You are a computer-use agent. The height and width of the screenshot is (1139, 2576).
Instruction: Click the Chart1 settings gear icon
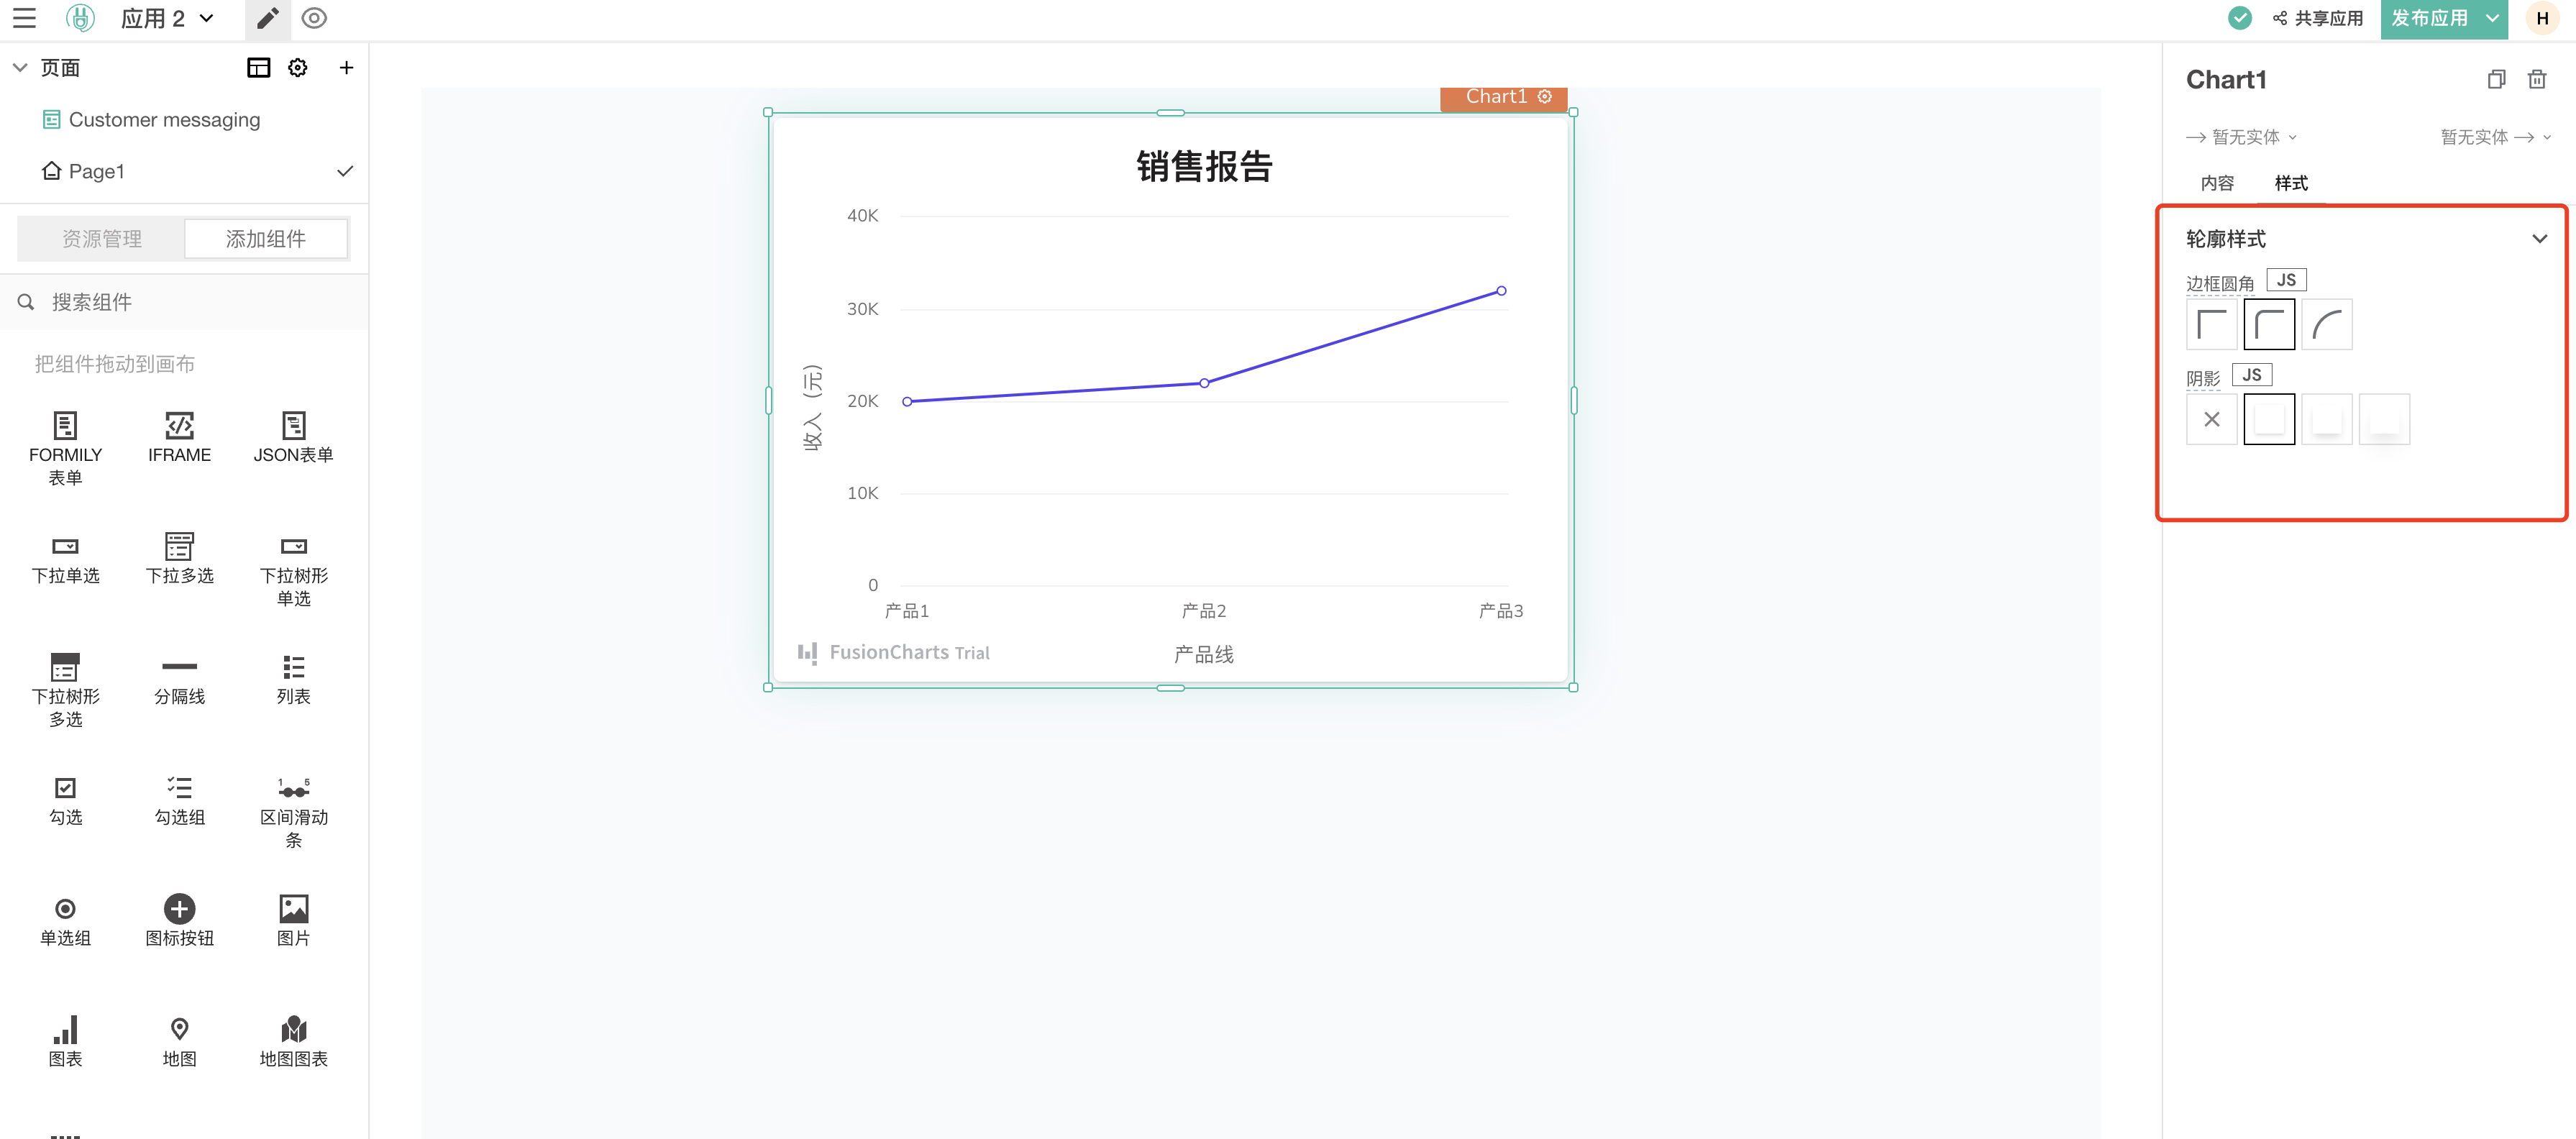(x=1545, y=97)
